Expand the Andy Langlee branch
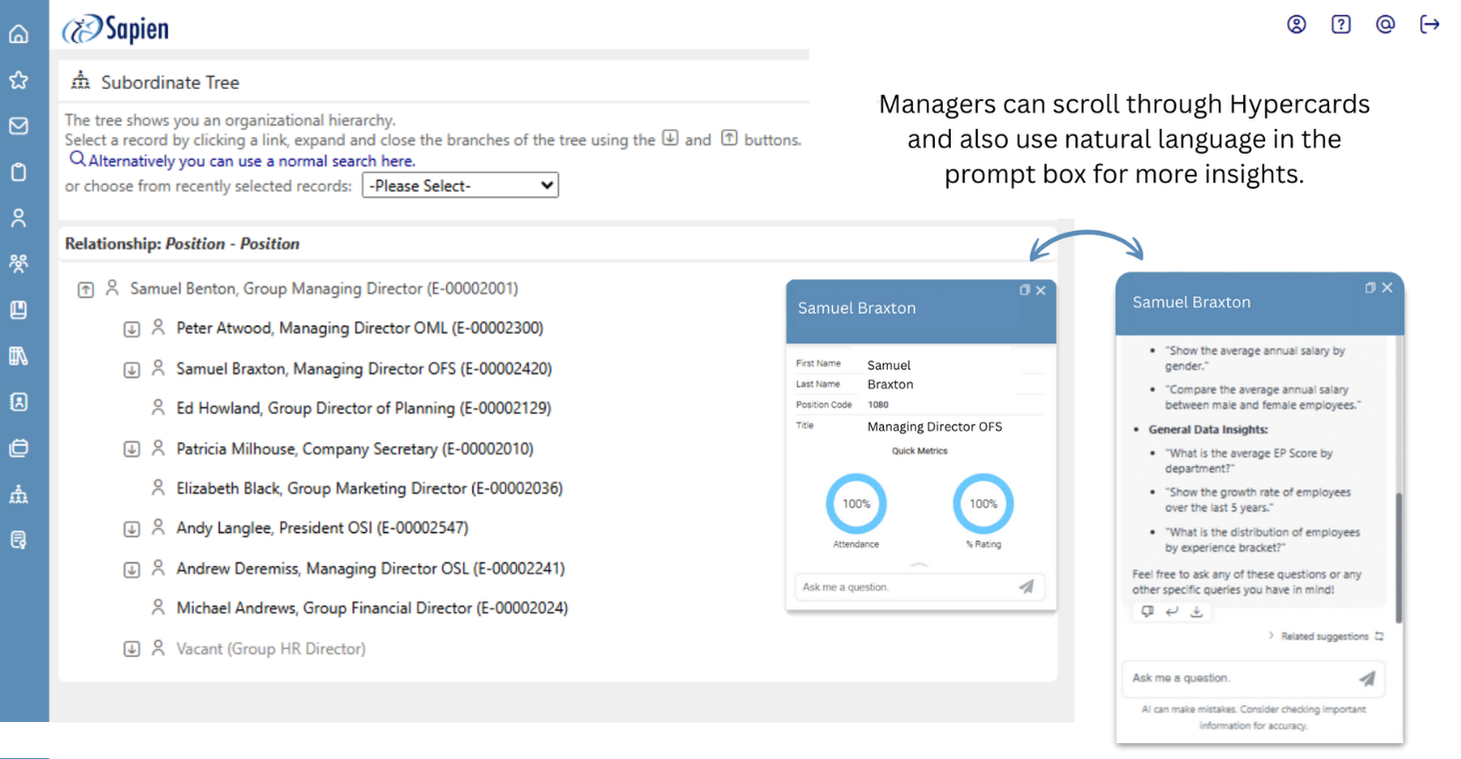 coord(131,529)
